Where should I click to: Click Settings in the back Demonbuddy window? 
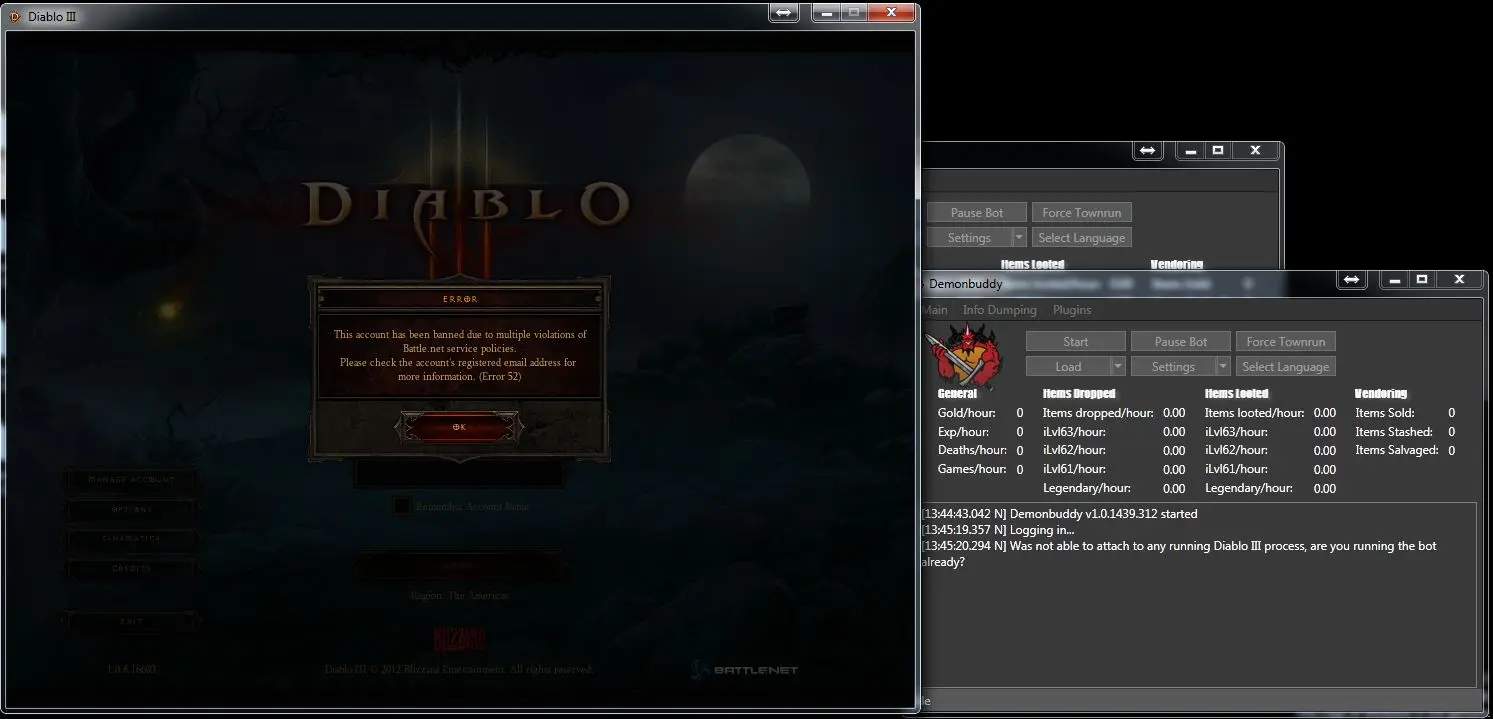tap(969, 238)
